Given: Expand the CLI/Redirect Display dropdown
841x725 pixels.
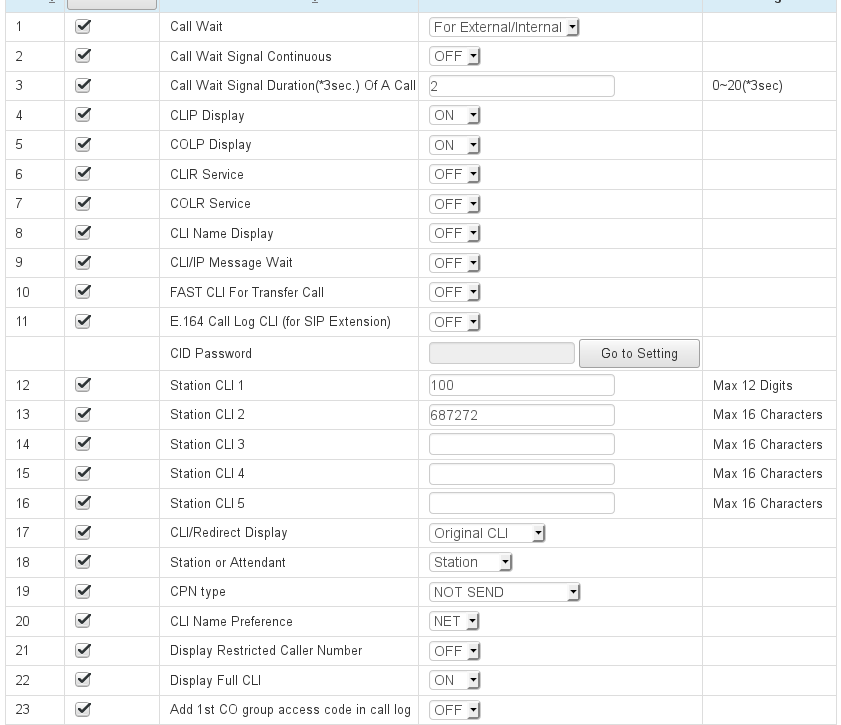Looking at the screenshot, I should 488,533.
